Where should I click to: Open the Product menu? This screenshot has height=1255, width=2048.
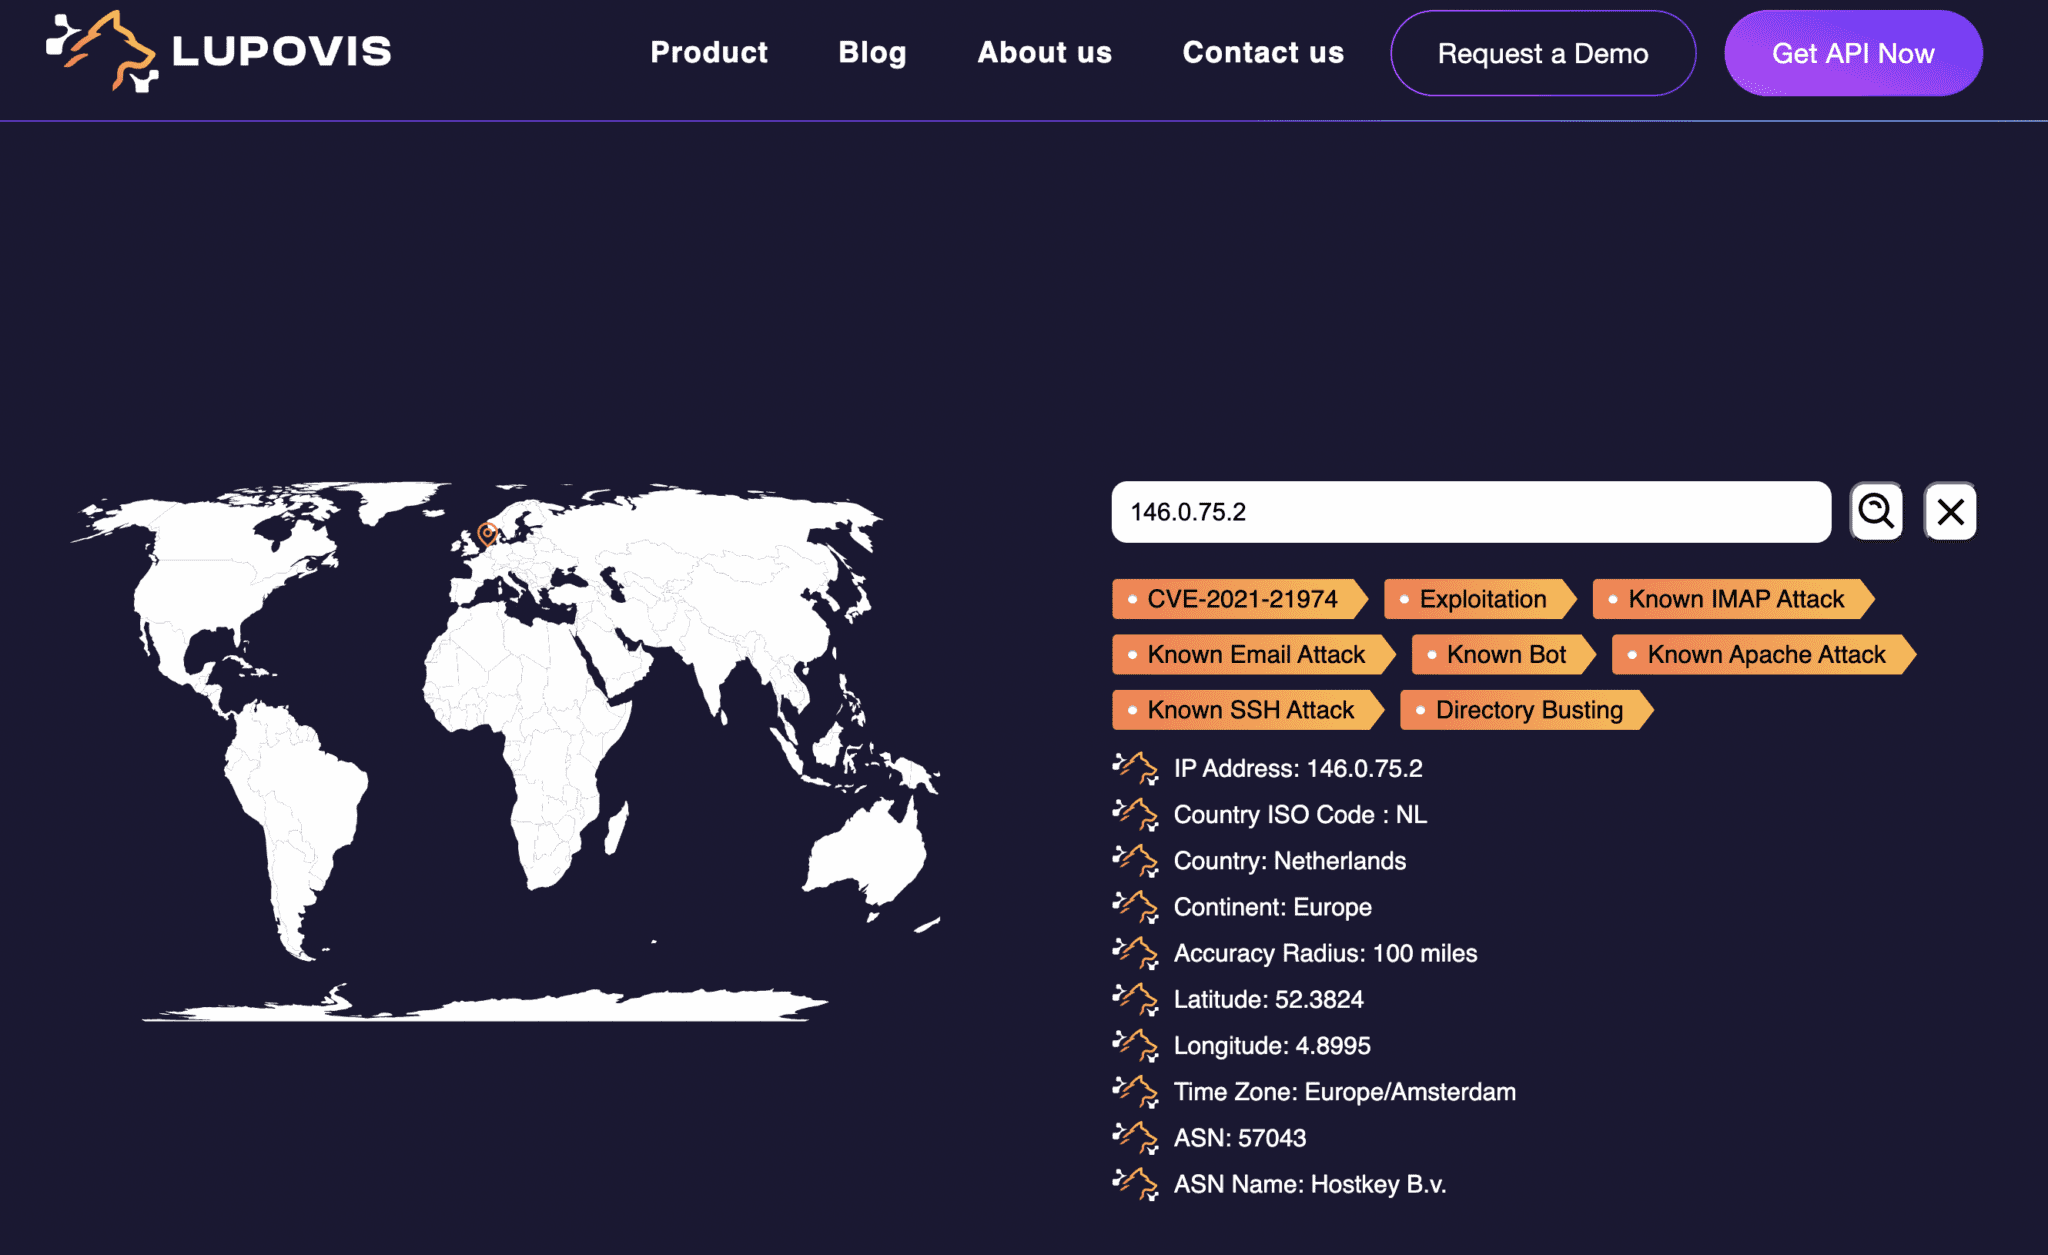coord(709,53)
